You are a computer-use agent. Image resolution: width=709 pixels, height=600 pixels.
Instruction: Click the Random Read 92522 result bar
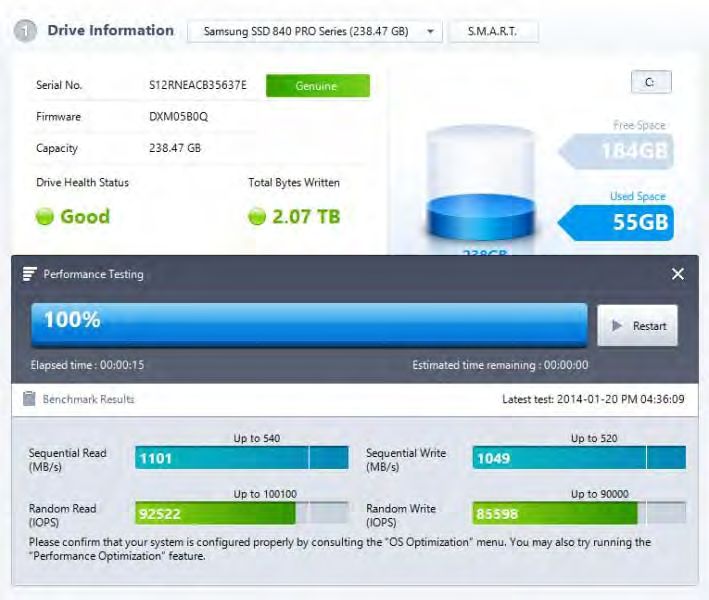(x=242, y=513)
